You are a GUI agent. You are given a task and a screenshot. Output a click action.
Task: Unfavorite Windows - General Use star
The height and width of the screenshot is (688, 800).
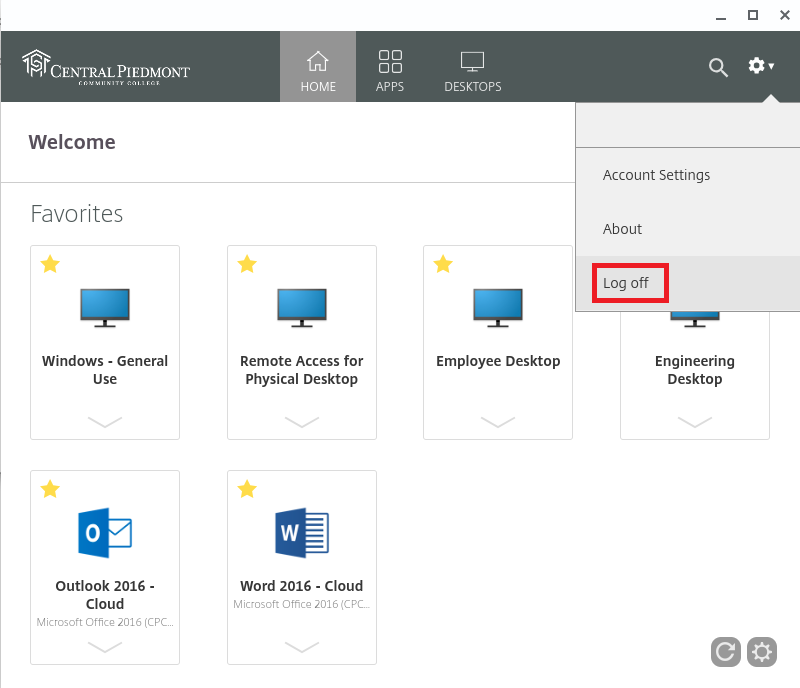50,264
